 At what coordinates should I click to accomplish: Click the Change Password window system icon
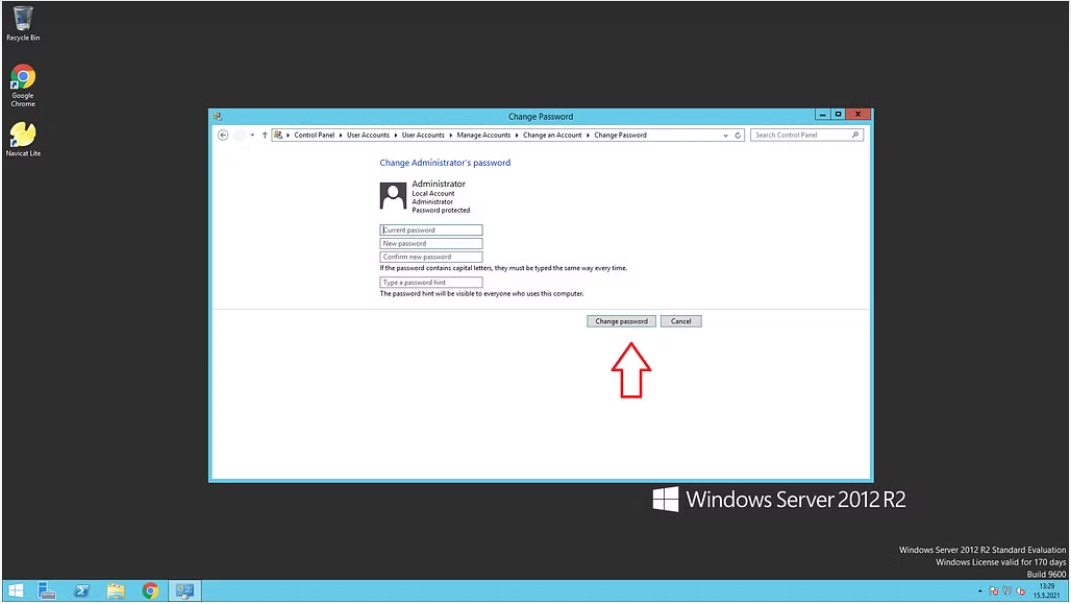pos(218,116)
